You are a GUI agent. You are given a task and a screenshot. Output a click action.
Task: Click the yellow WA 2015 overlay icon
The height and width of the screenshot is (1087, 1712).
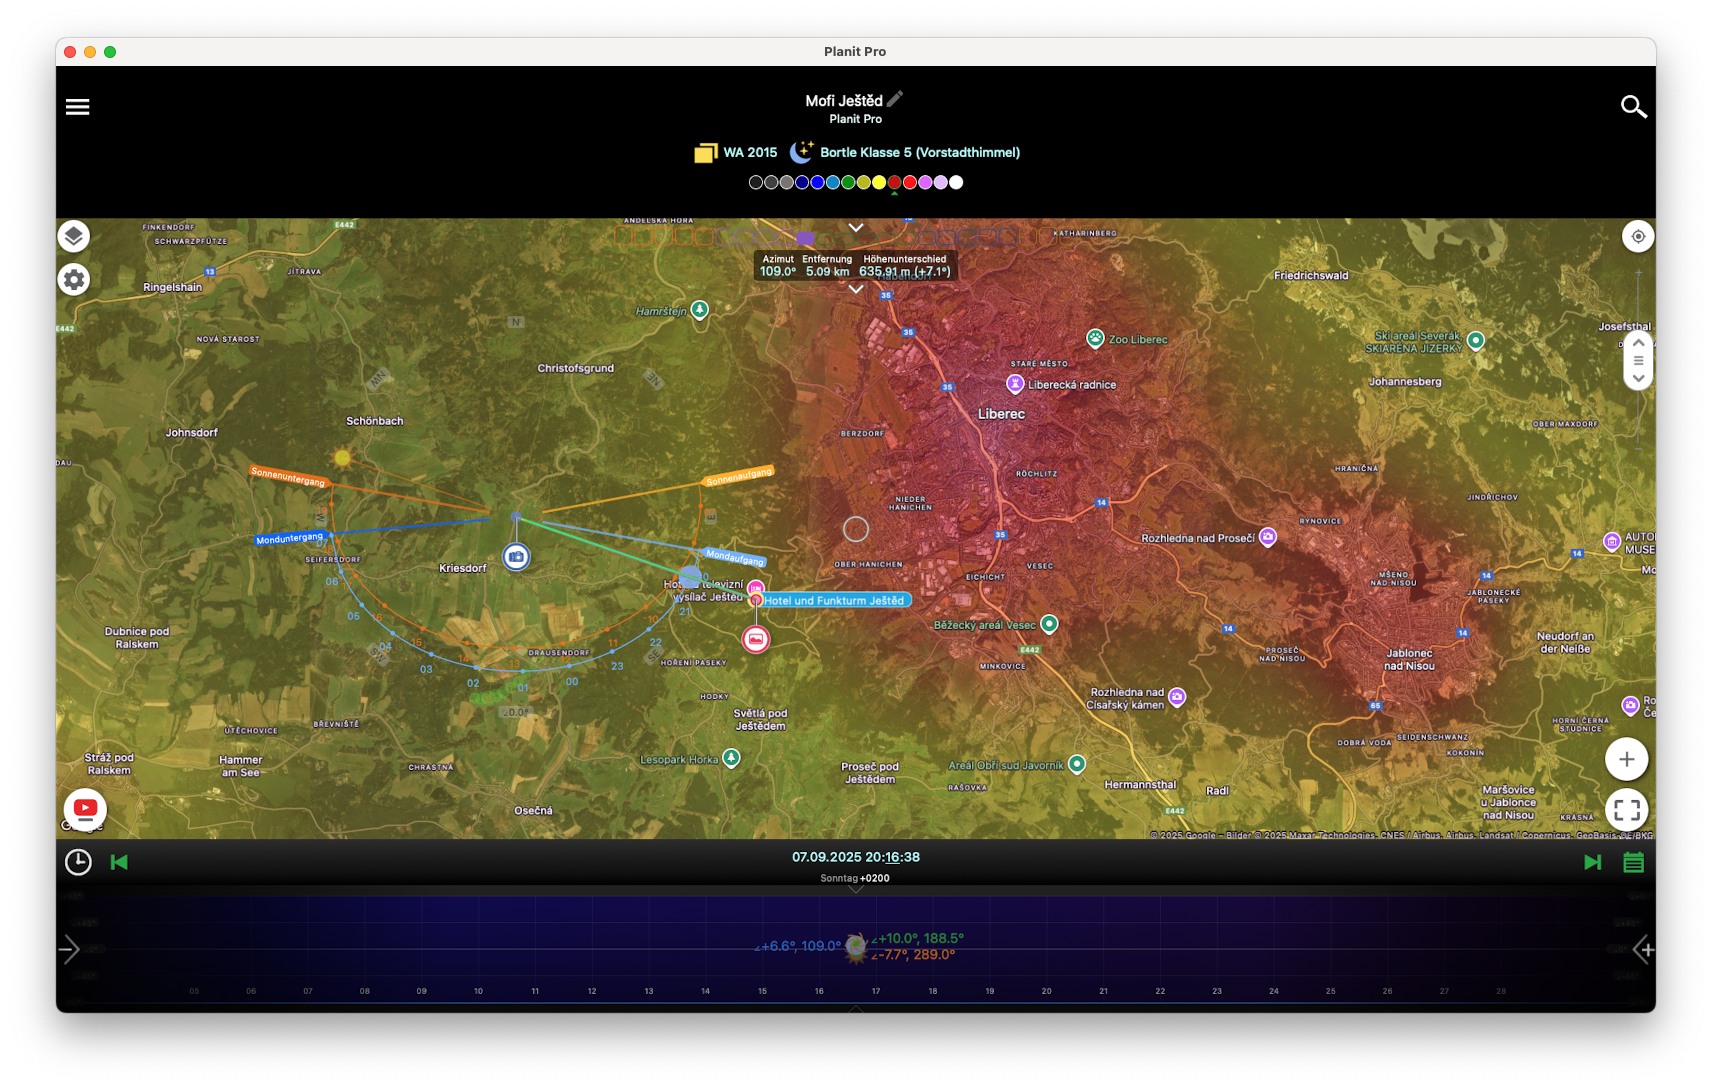(706, 153)
